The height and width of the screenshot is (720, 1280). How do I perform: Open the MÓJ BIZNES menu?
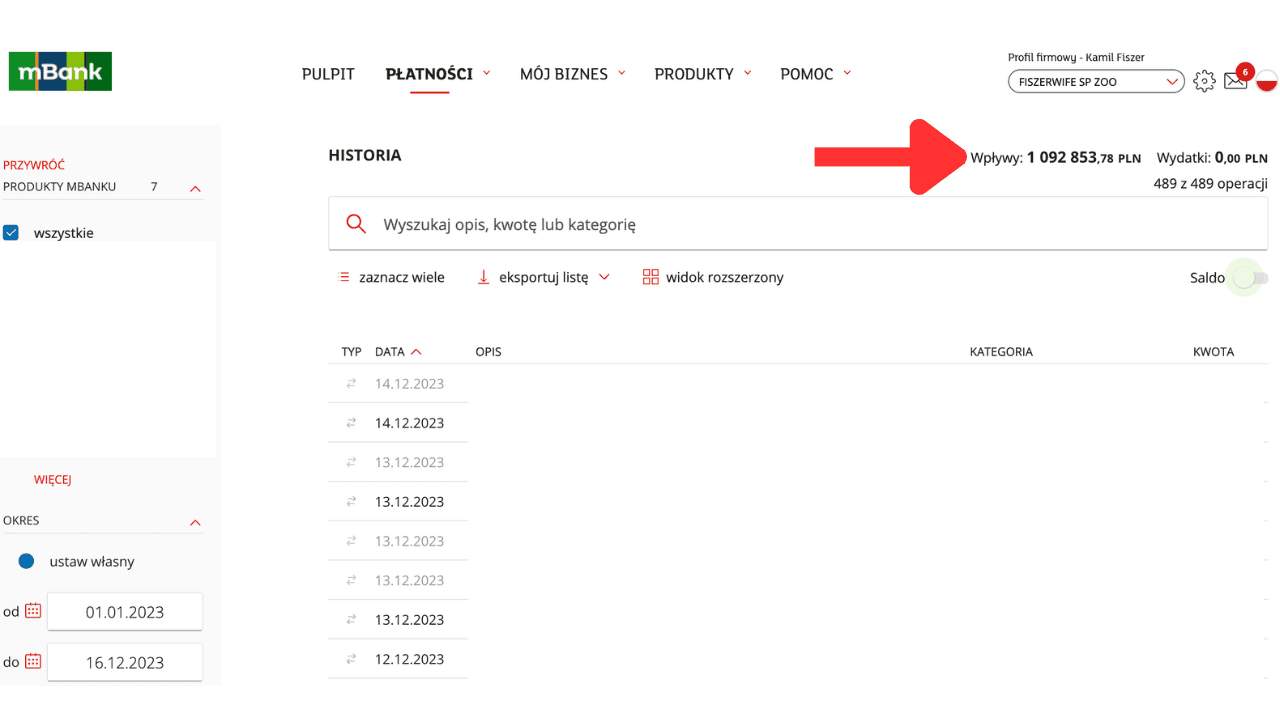572,74
